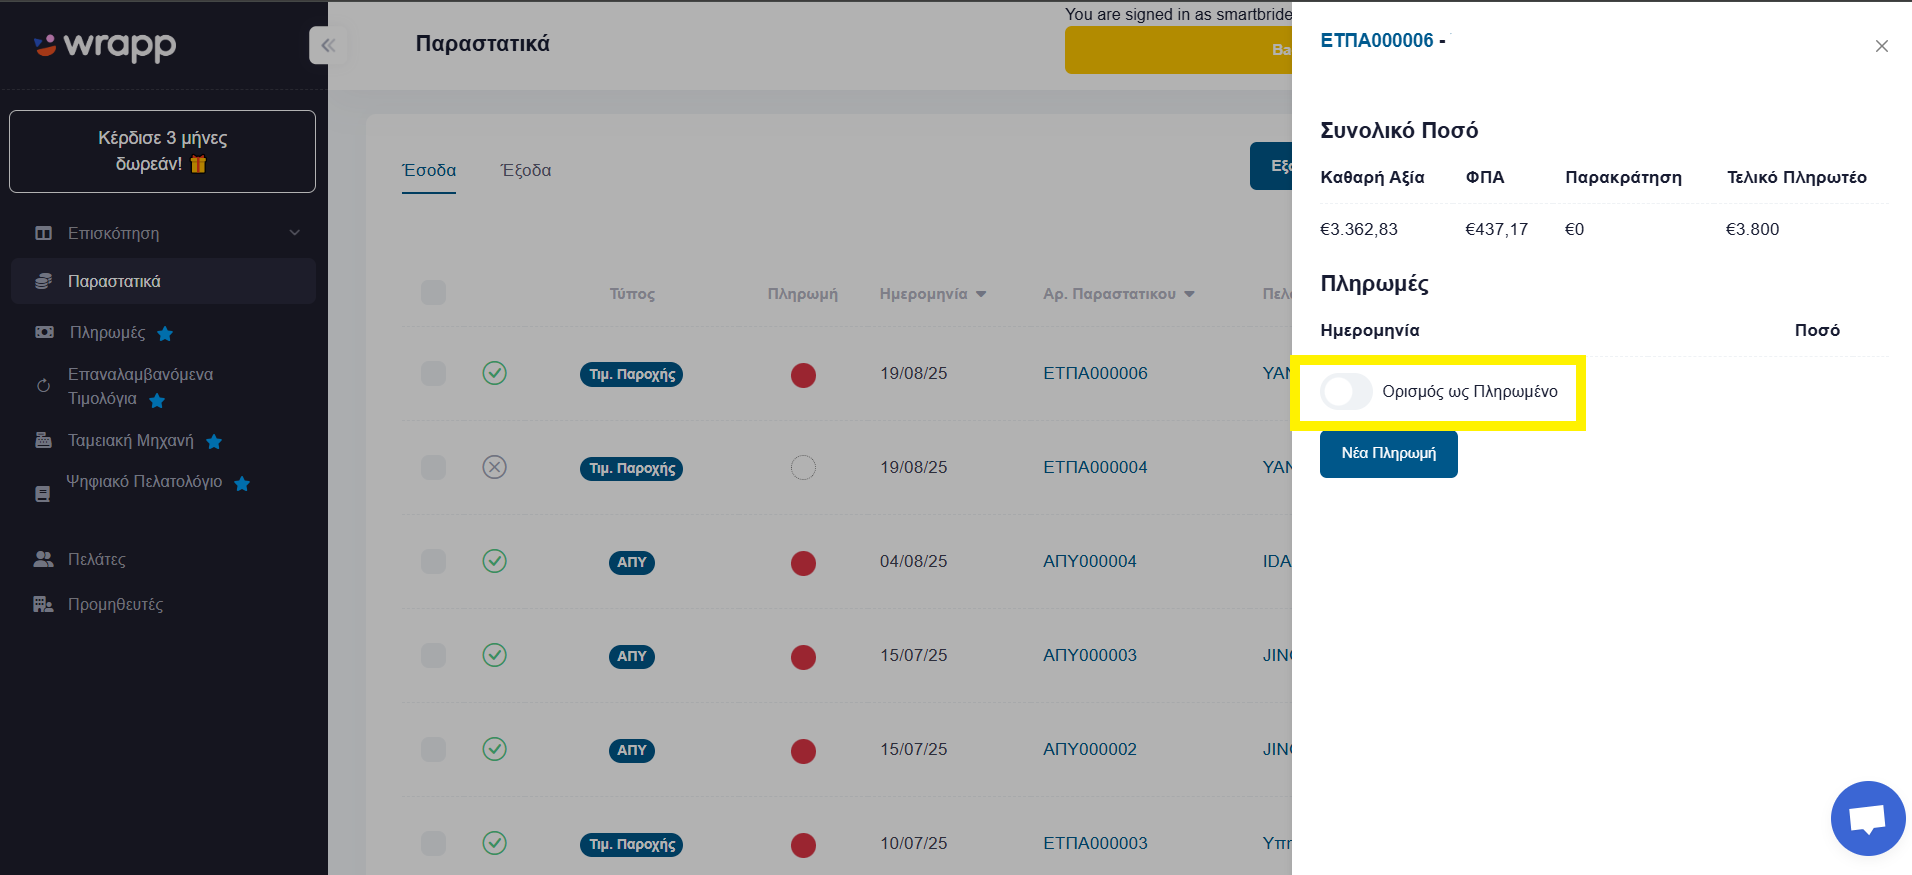
Task: Collapse the sidebar with double-chevron button
Action: pos(328,45)
